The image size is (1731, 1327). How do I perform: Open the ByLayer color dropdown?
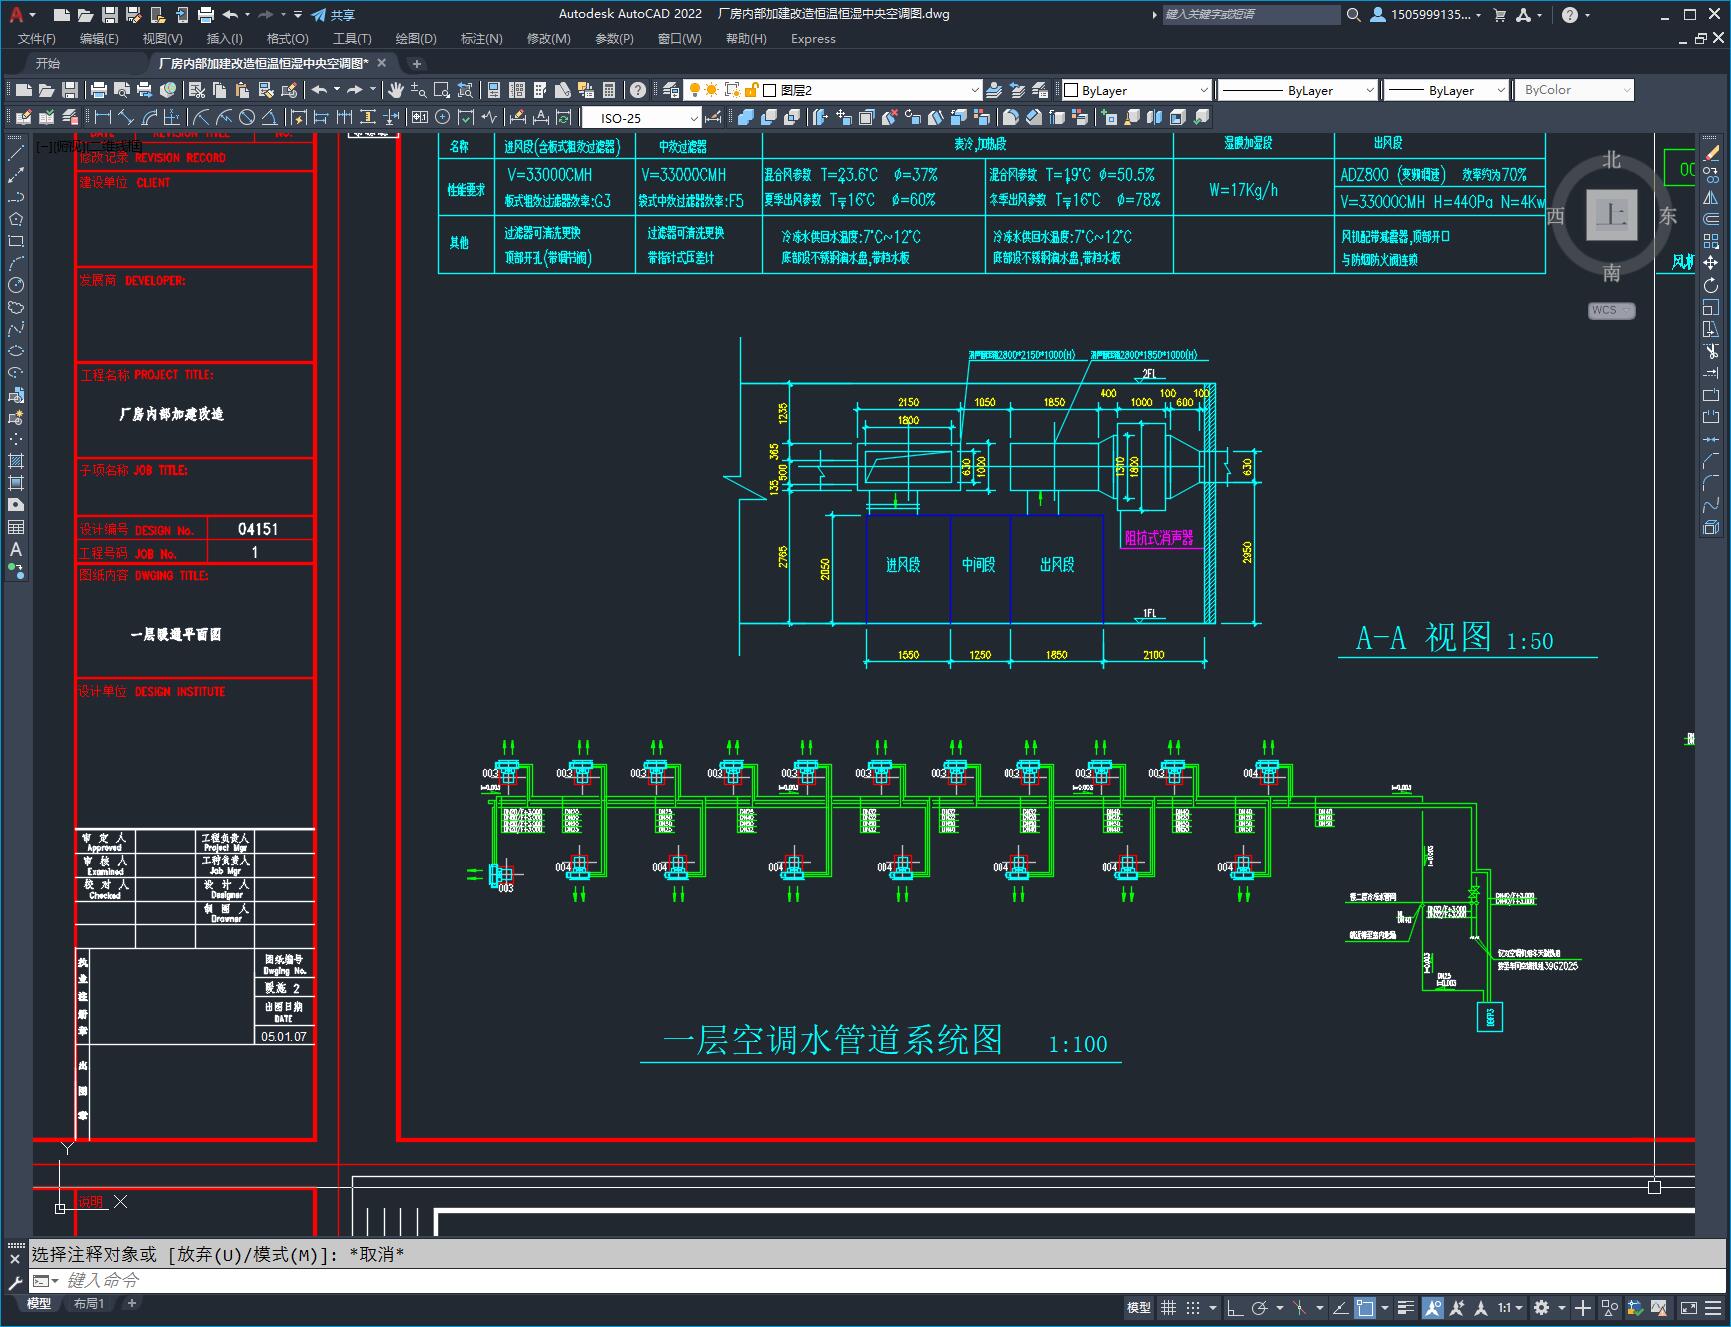tap(1203, 90)
